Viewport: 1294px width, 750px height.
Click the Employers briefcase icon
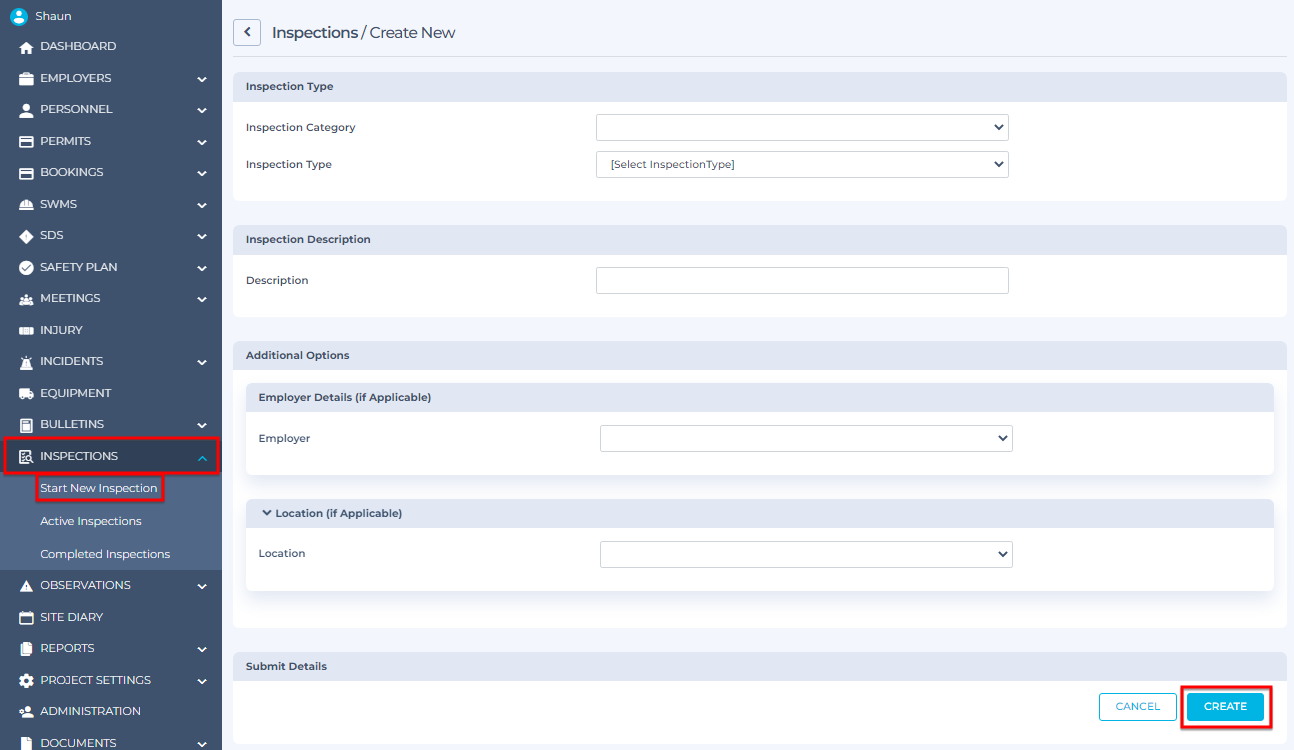tap(27, 78)
